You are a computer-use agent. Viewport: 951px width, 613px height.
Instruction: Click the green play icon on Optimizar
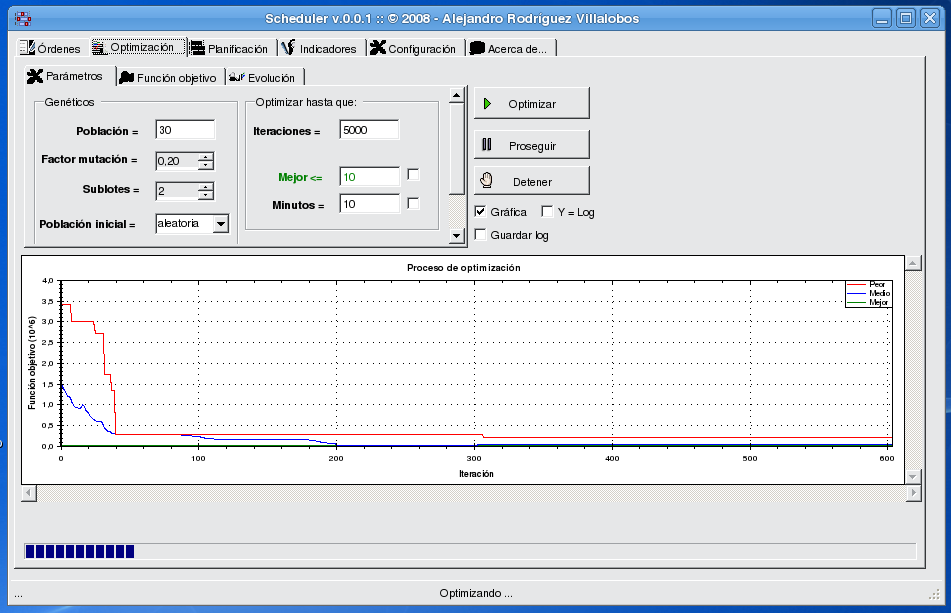487,104
